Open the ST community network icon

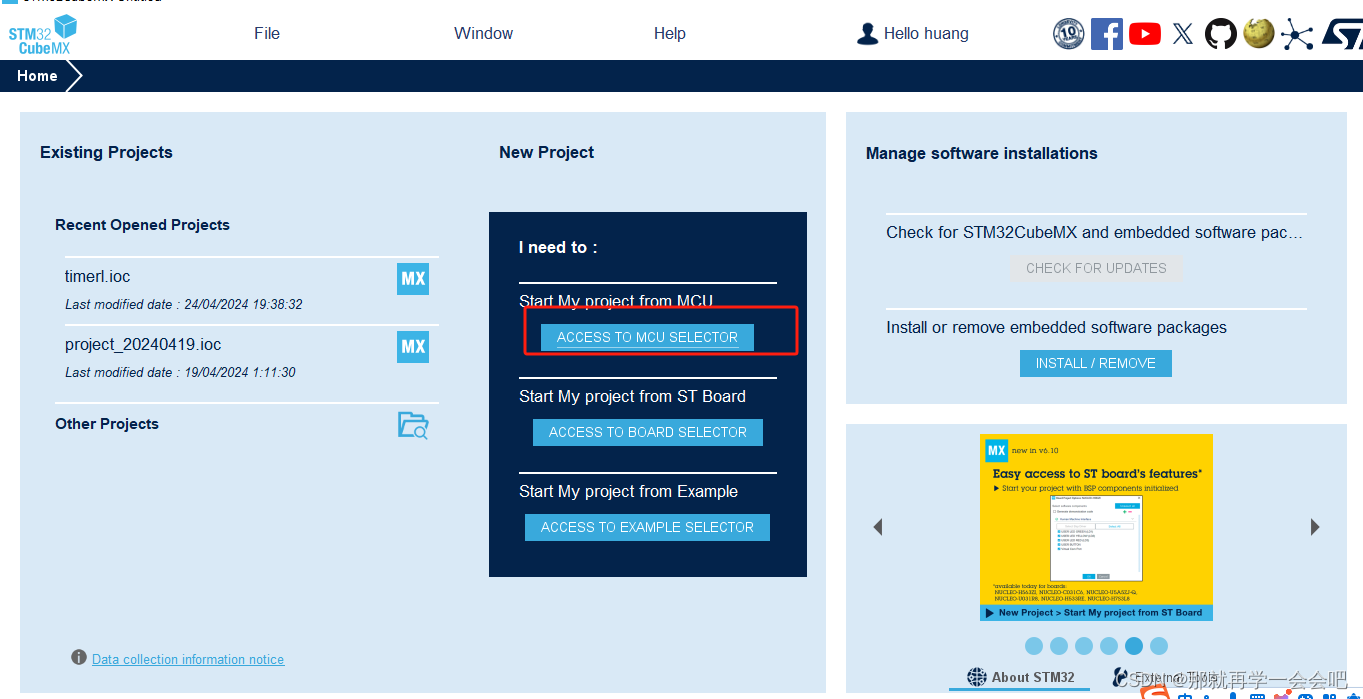(x=1297, y=35)
